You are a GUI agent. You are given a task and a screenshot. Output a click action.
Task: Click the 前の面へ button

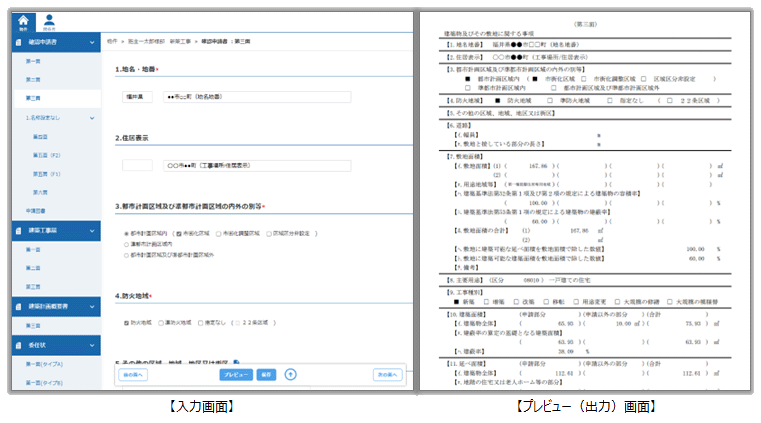[x=134, y=374]
